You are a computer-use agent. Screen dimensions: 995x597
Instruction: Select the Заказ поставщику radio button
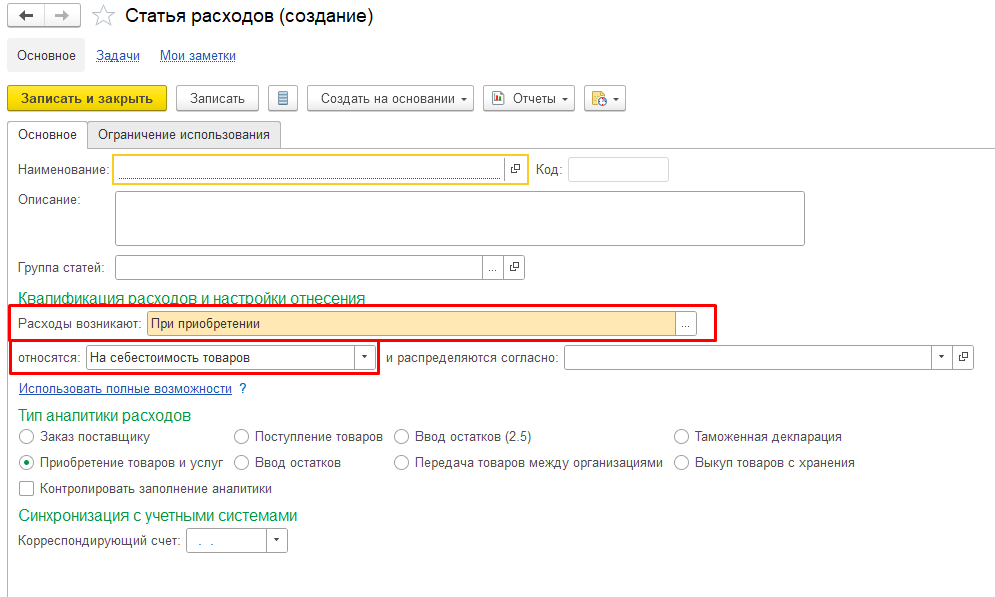tap(27, 437)
